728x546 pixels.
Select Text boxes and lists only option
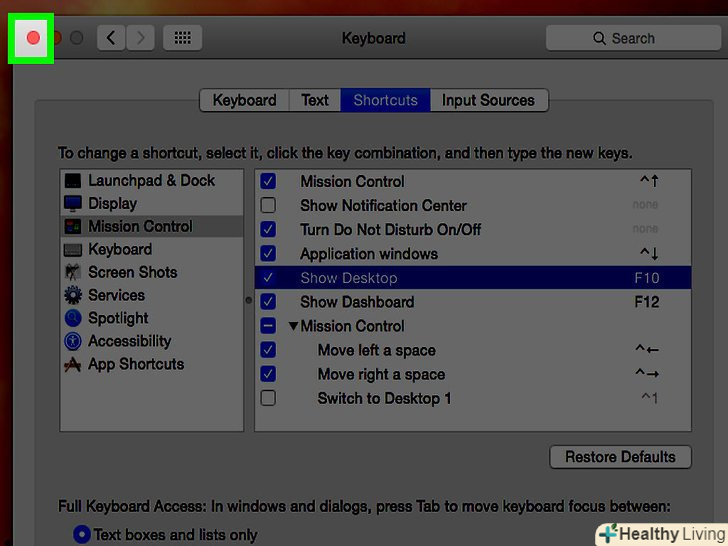tap(82, 535)
